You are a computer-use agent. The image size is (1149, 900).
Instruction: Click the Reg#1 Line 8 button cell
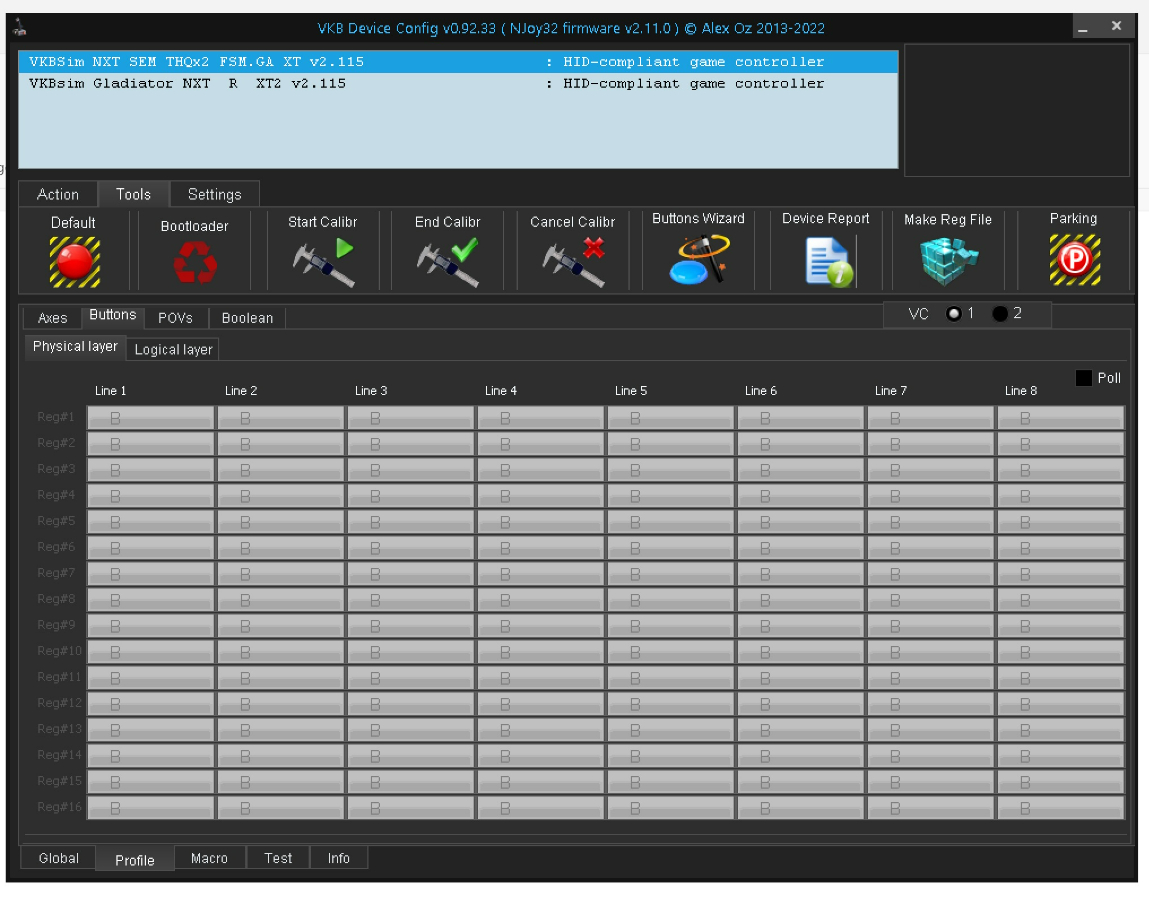tap(1061, 418)
